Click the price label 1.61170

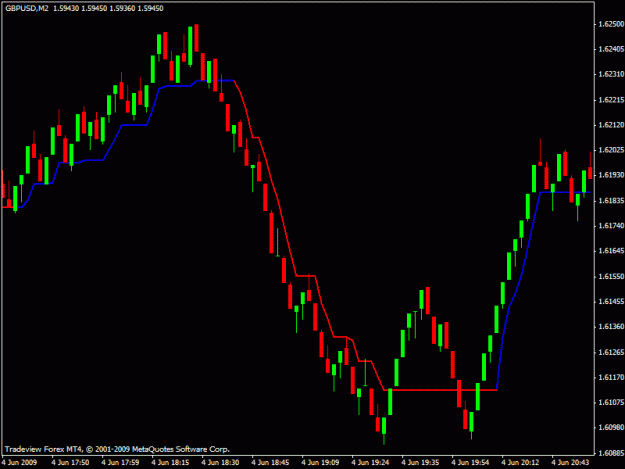(611, 377)
